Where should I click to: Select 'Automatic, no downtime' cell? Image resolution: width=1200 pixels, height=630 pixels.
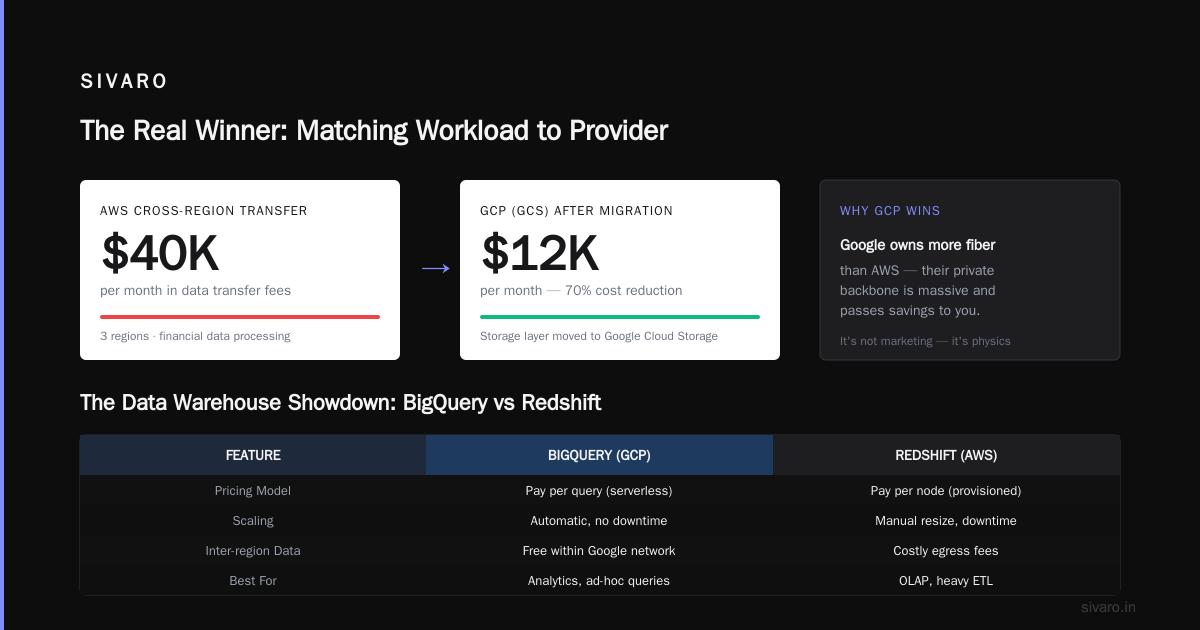[x=599, y=521]
